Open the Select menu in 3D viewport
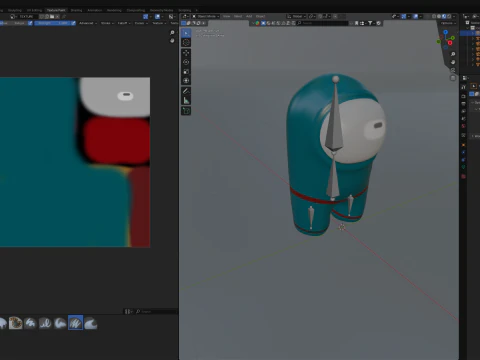 (x=238, y=16)
